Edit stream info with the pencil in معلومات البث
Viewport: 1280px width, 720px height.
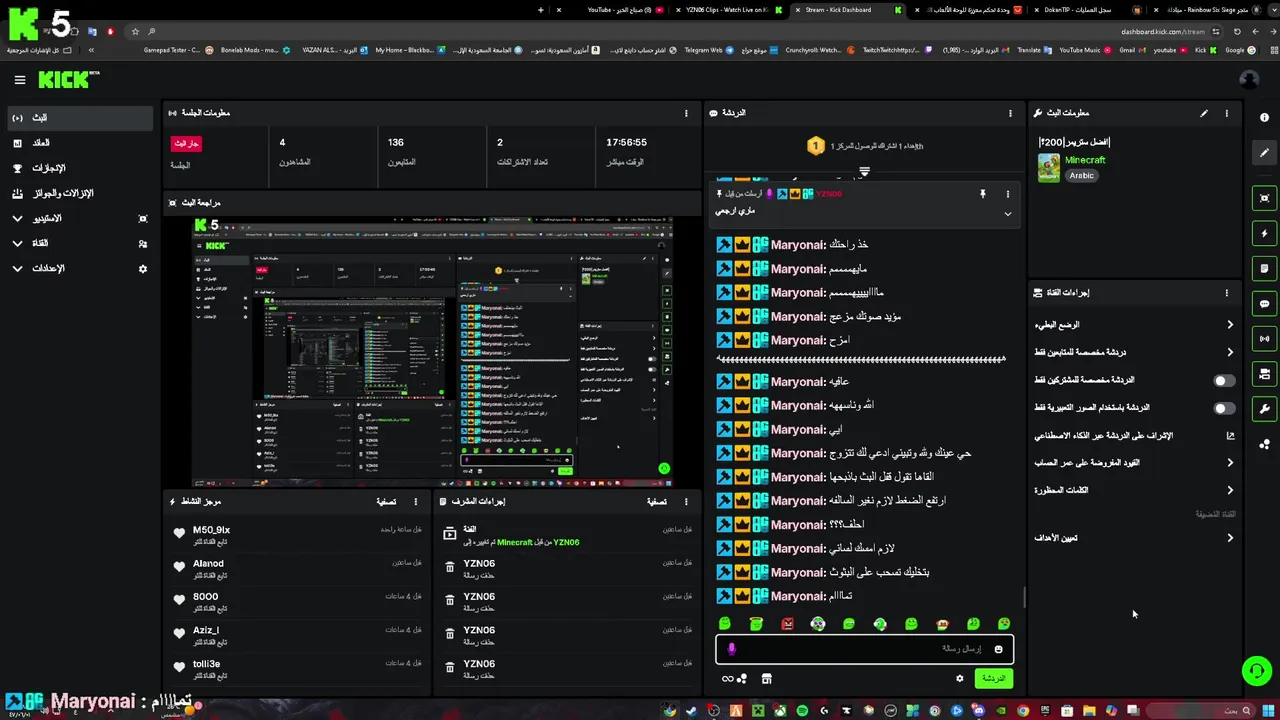point(1203,113)
